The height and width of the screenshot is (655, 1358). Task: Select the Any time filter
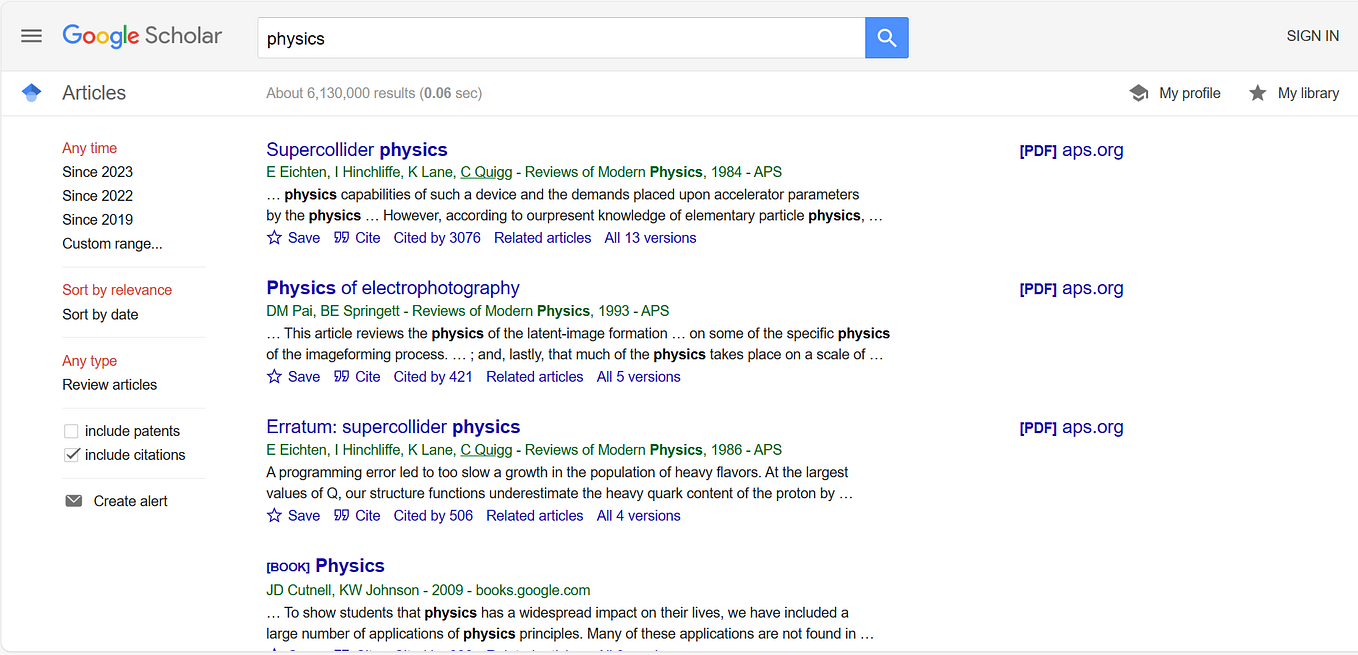pyautogui.click(x=89, y=147)
